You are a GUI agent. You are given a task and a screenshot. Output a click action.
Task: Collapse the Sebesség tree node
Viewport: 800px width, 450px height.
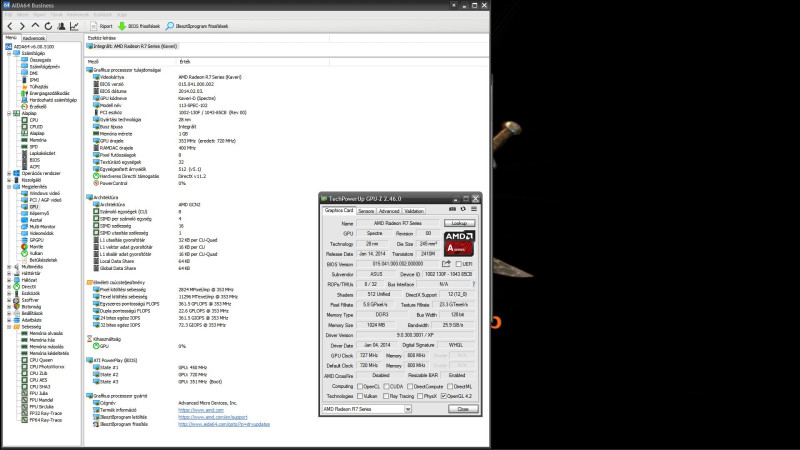pos(9,327)
